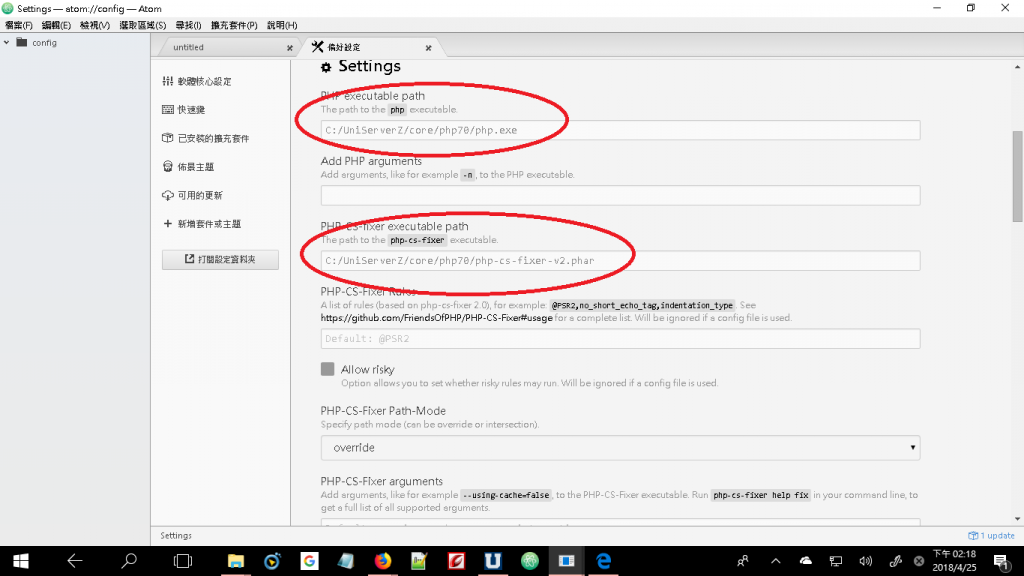
Task: Click the PHP-CS-Fixer Rules input field
Action: (620, 338)
